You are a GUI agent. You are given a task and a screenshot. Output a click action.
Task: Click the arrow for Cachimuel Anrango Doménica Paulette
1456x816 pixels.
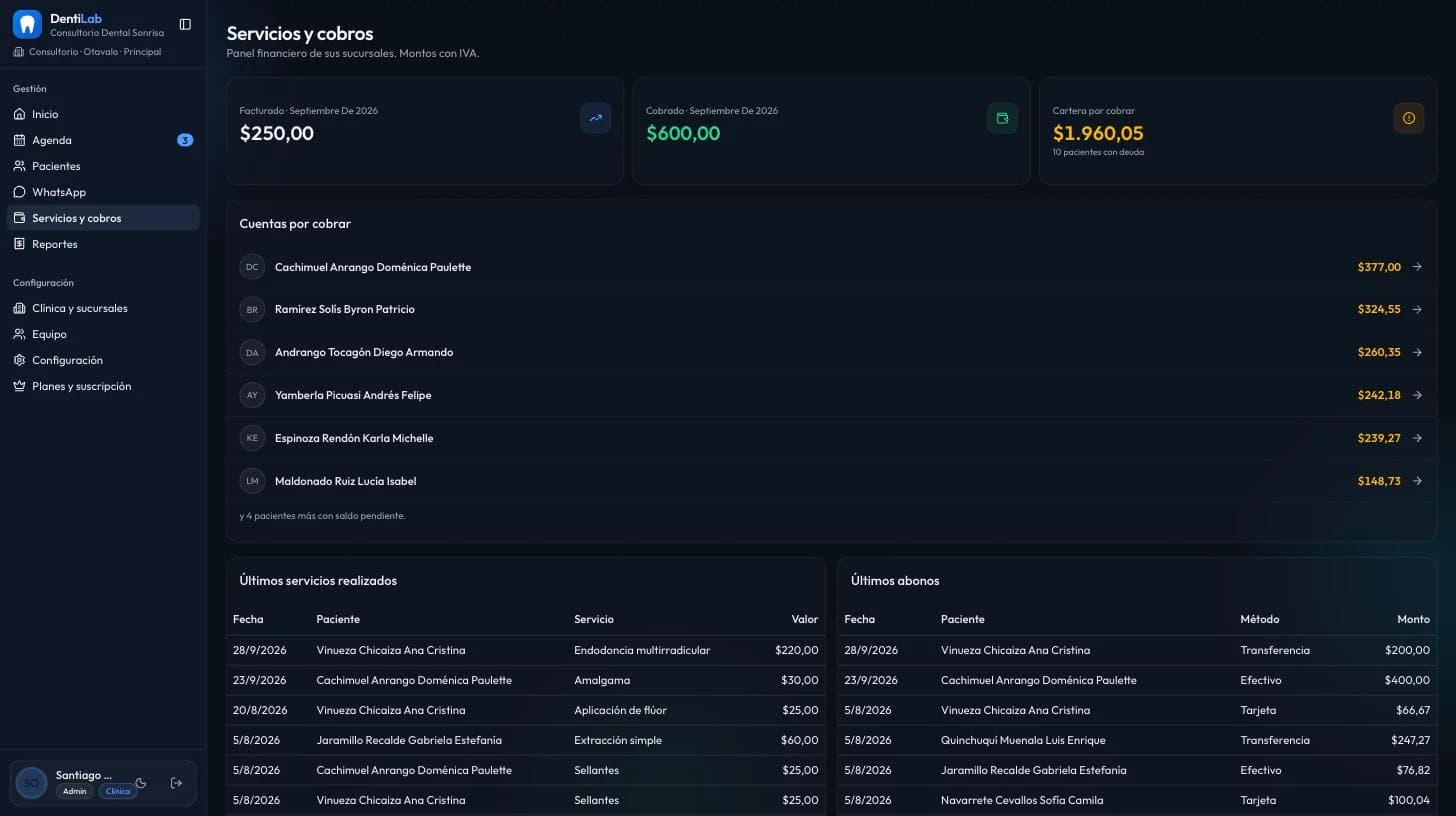[x=1417, y=267]
